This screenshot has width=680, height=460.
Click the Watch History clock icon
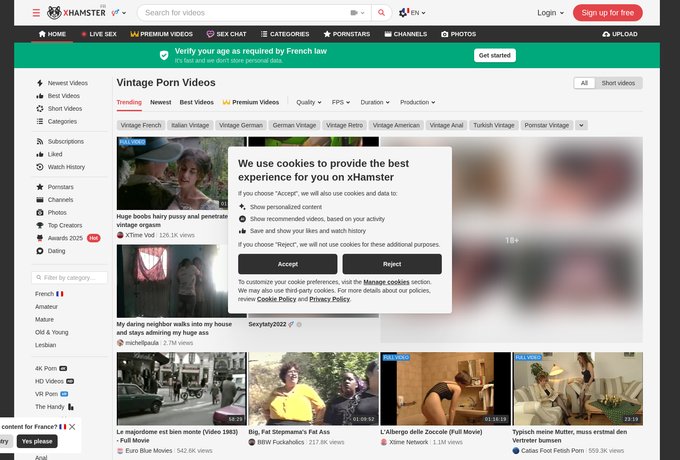click(40, 167)
